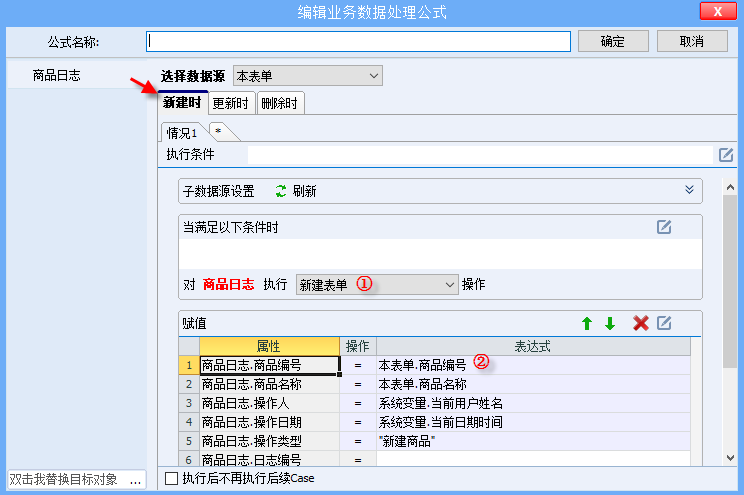Click the empty condition area under 当满足以下条件时
This screenshot has width=744, height=495.
440,254
